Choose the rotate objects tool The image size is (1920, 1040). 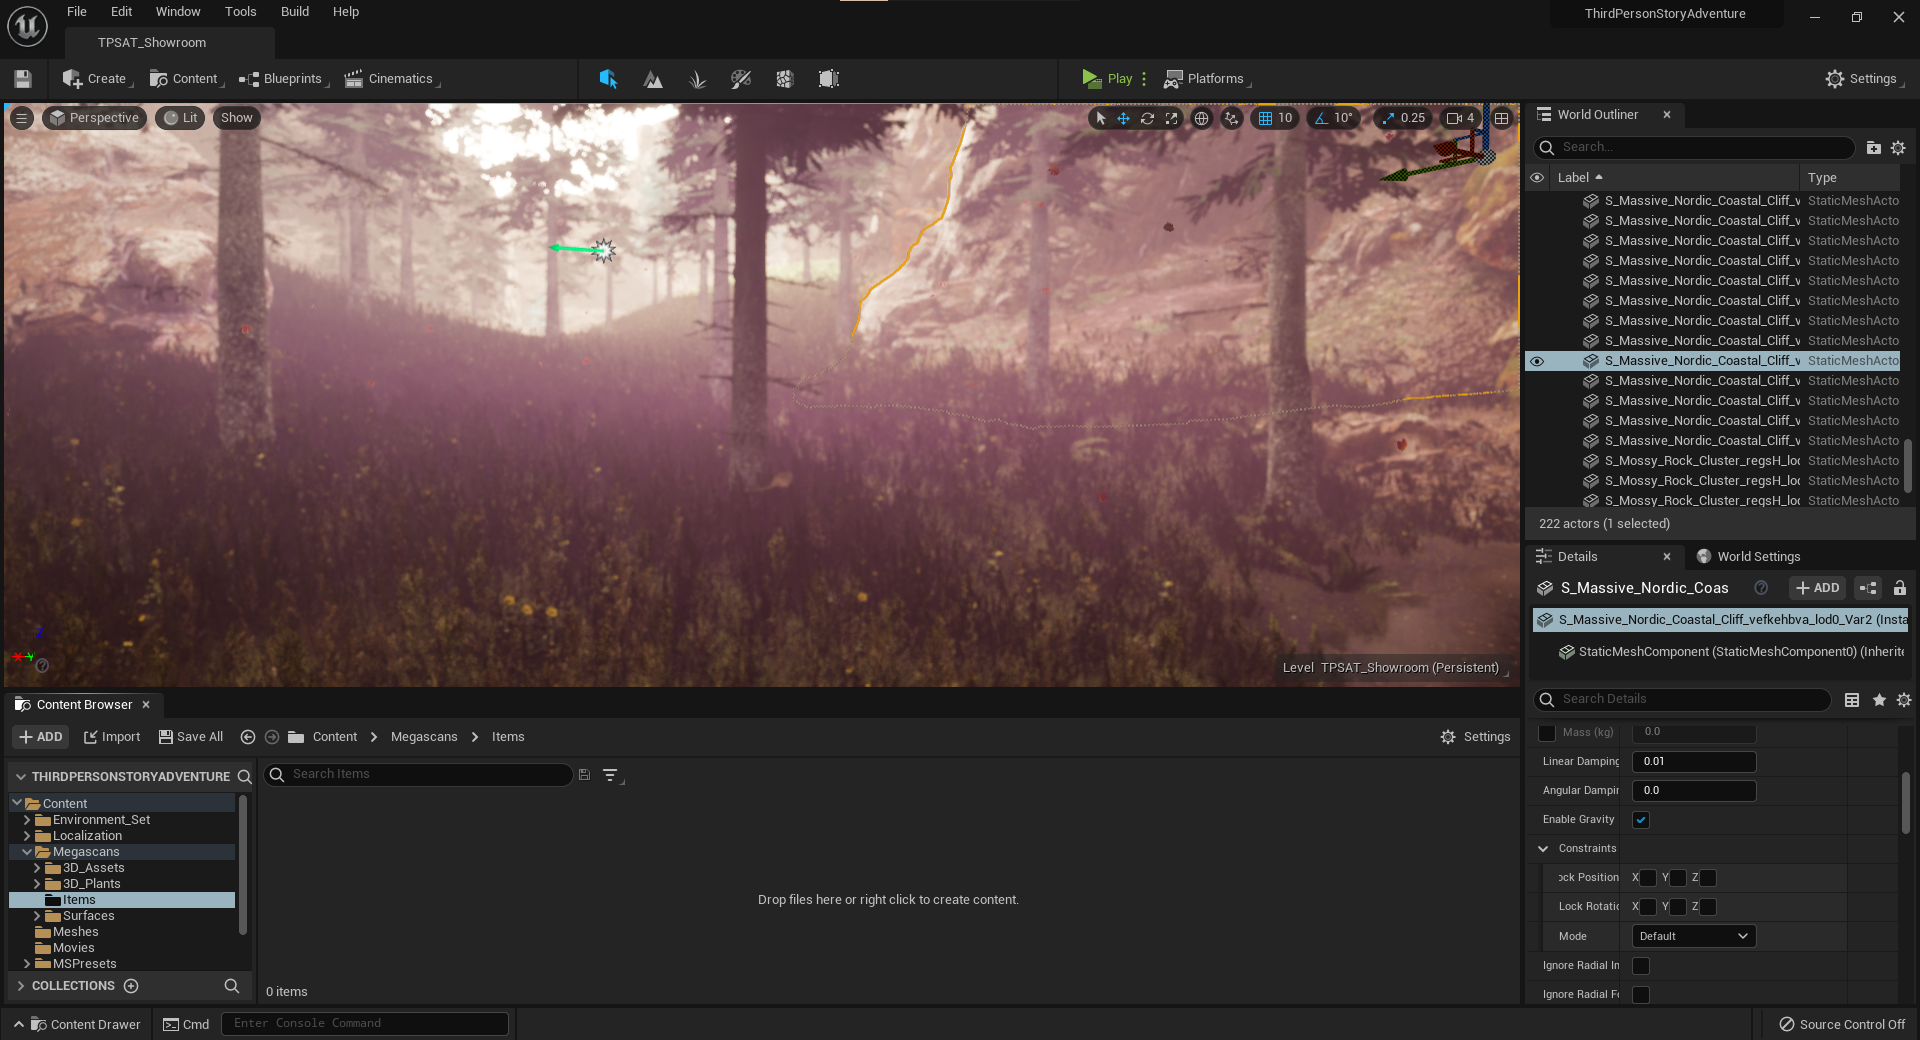pyautogui.click(x=1148, y=118)
